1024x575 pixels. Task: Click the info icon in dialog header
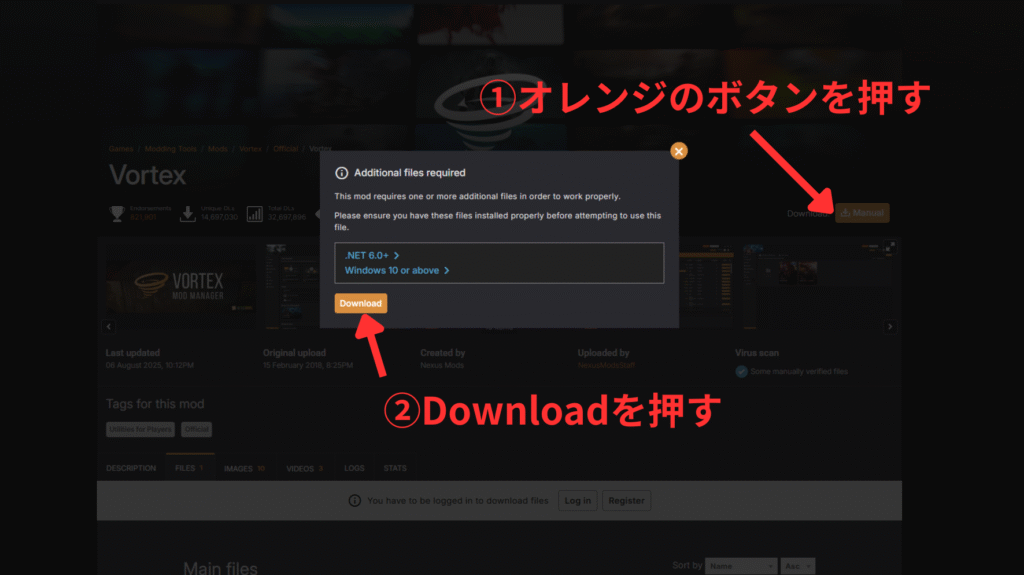[x=342, y=173]
